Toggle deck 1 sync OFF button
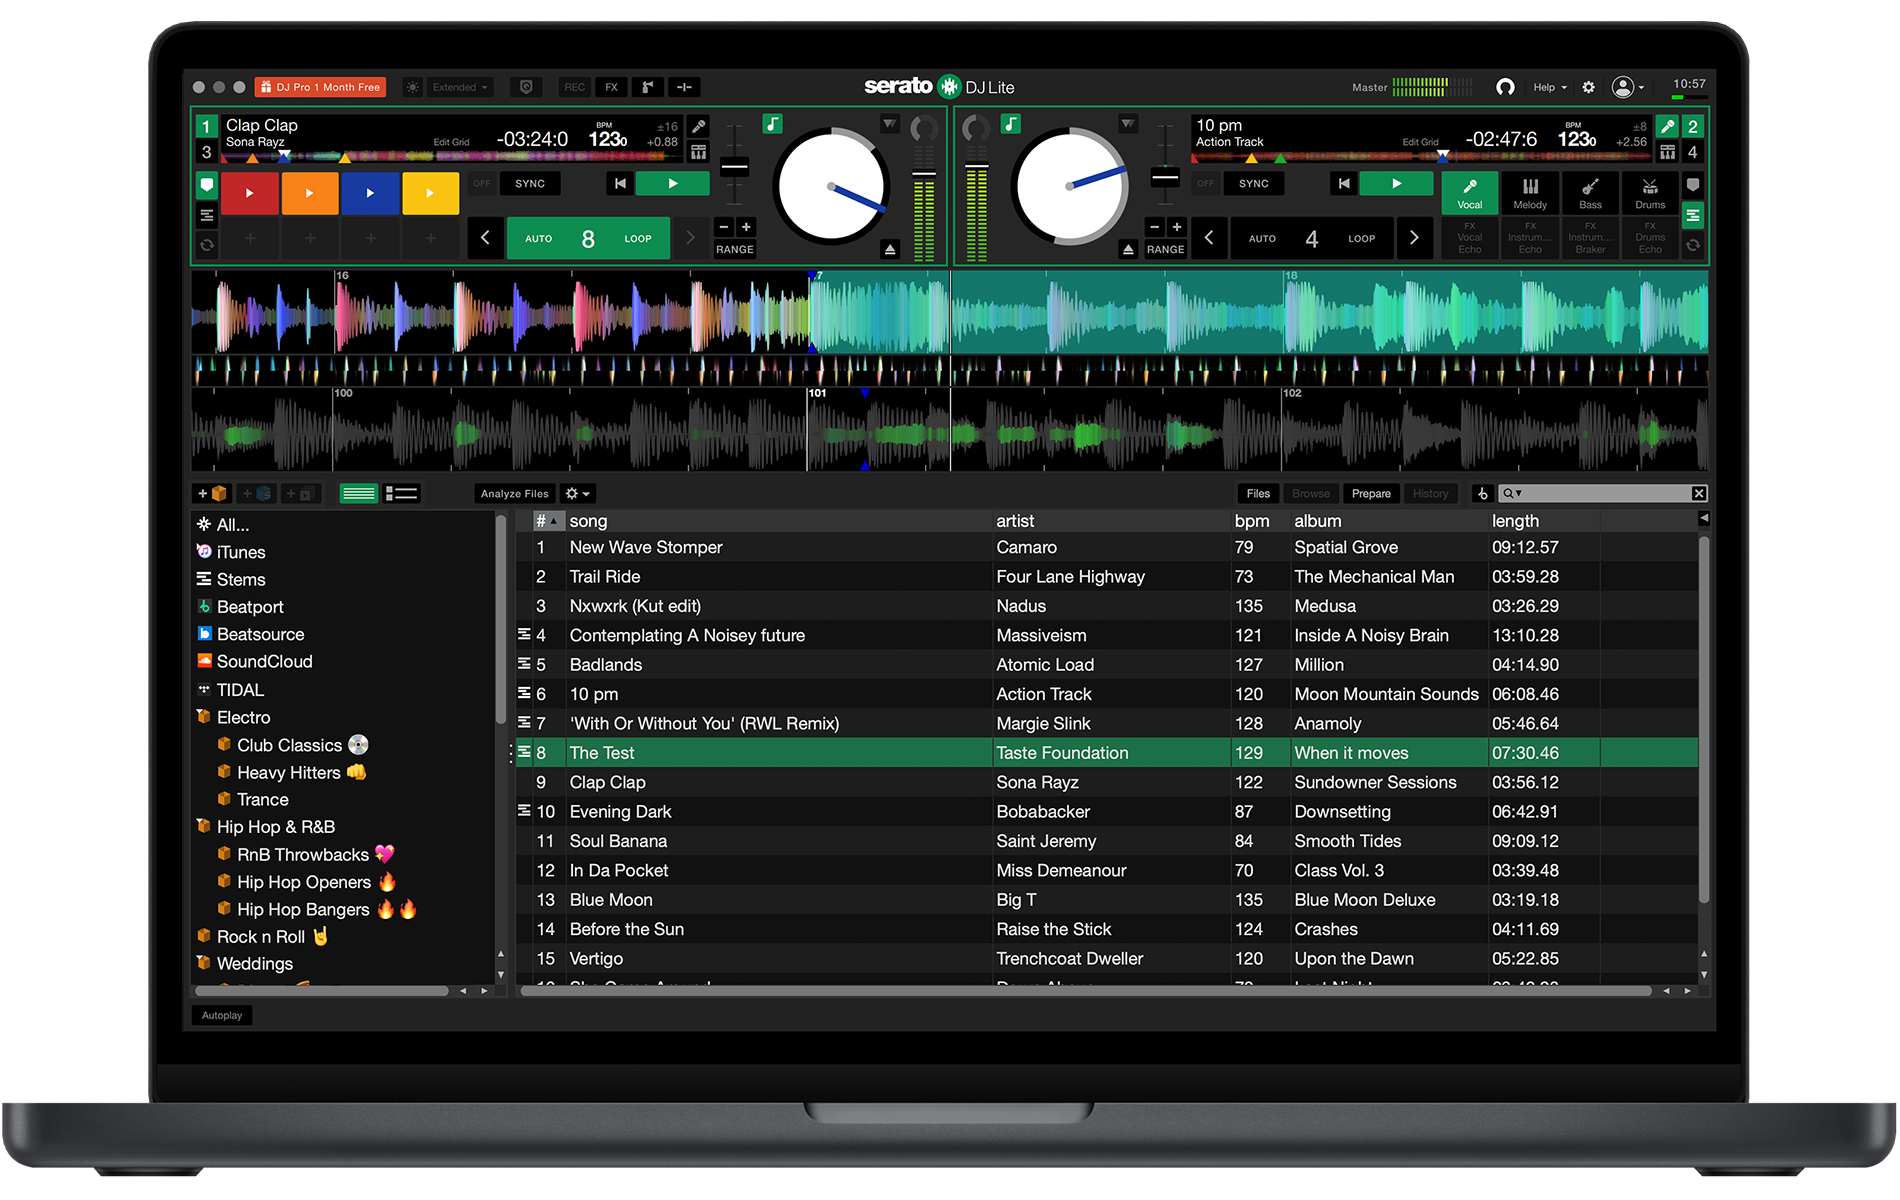This screenshot has width=1900, height=1200. (482, 183)
